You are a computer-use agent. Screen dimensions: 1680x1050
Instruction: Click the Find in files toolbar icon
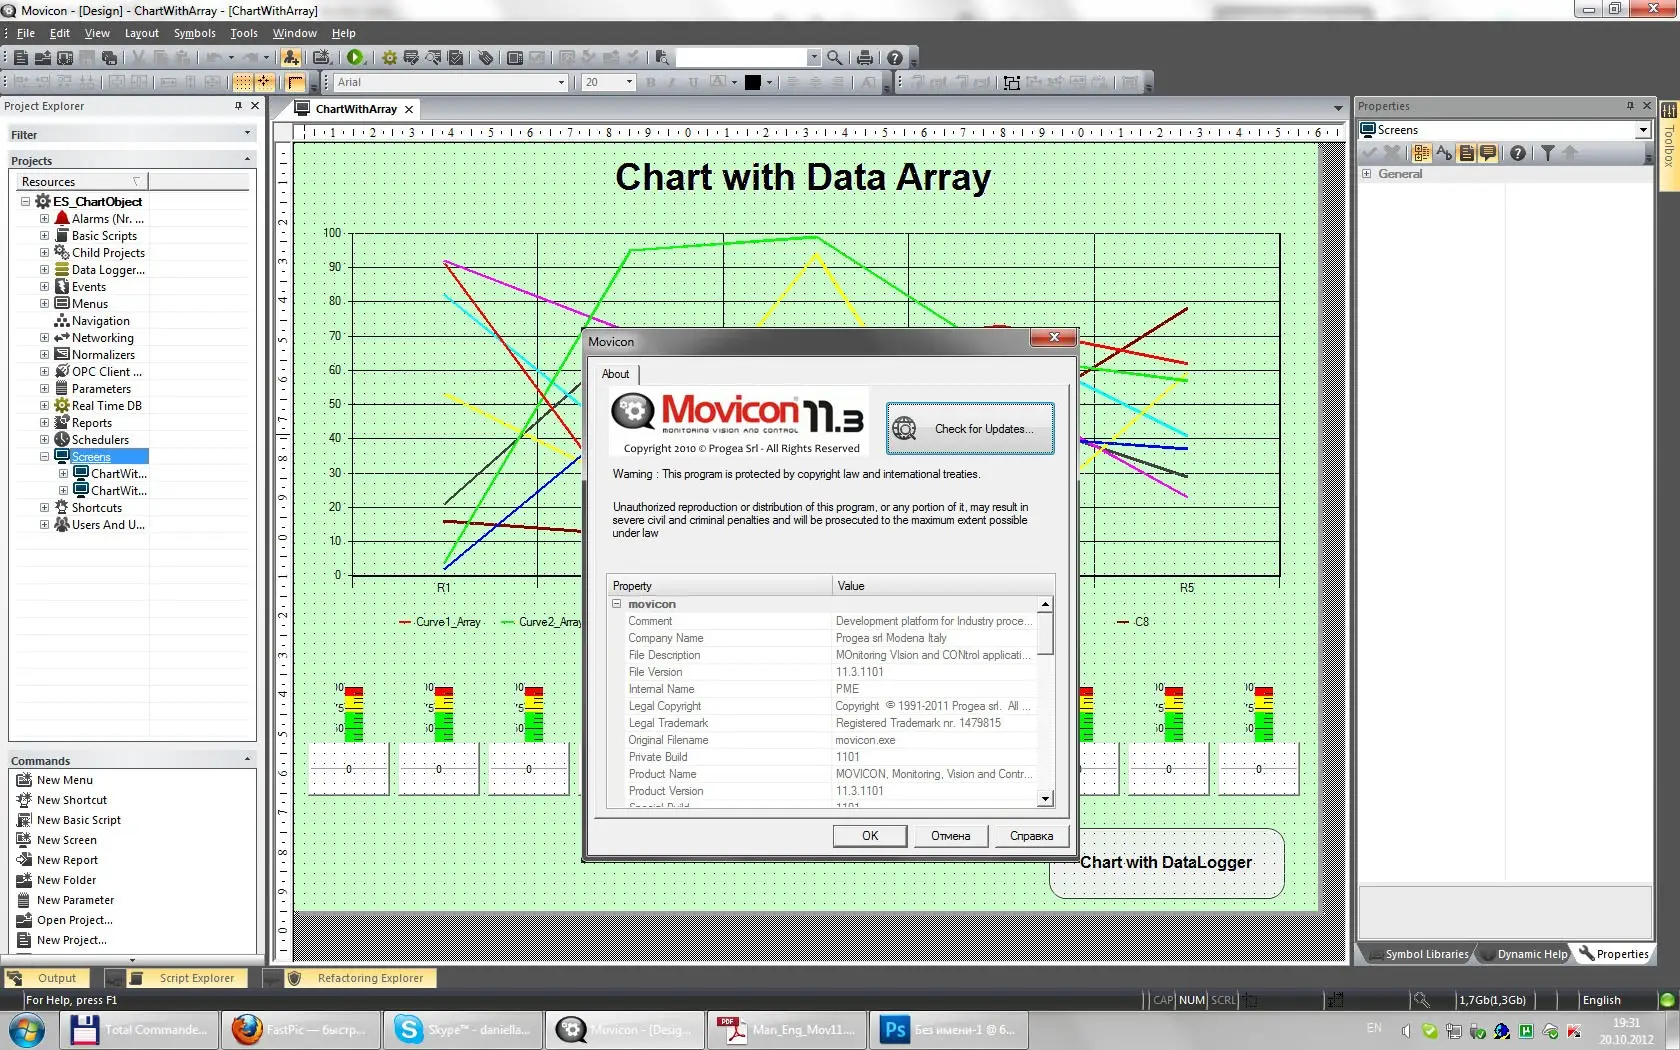[661, 58]
